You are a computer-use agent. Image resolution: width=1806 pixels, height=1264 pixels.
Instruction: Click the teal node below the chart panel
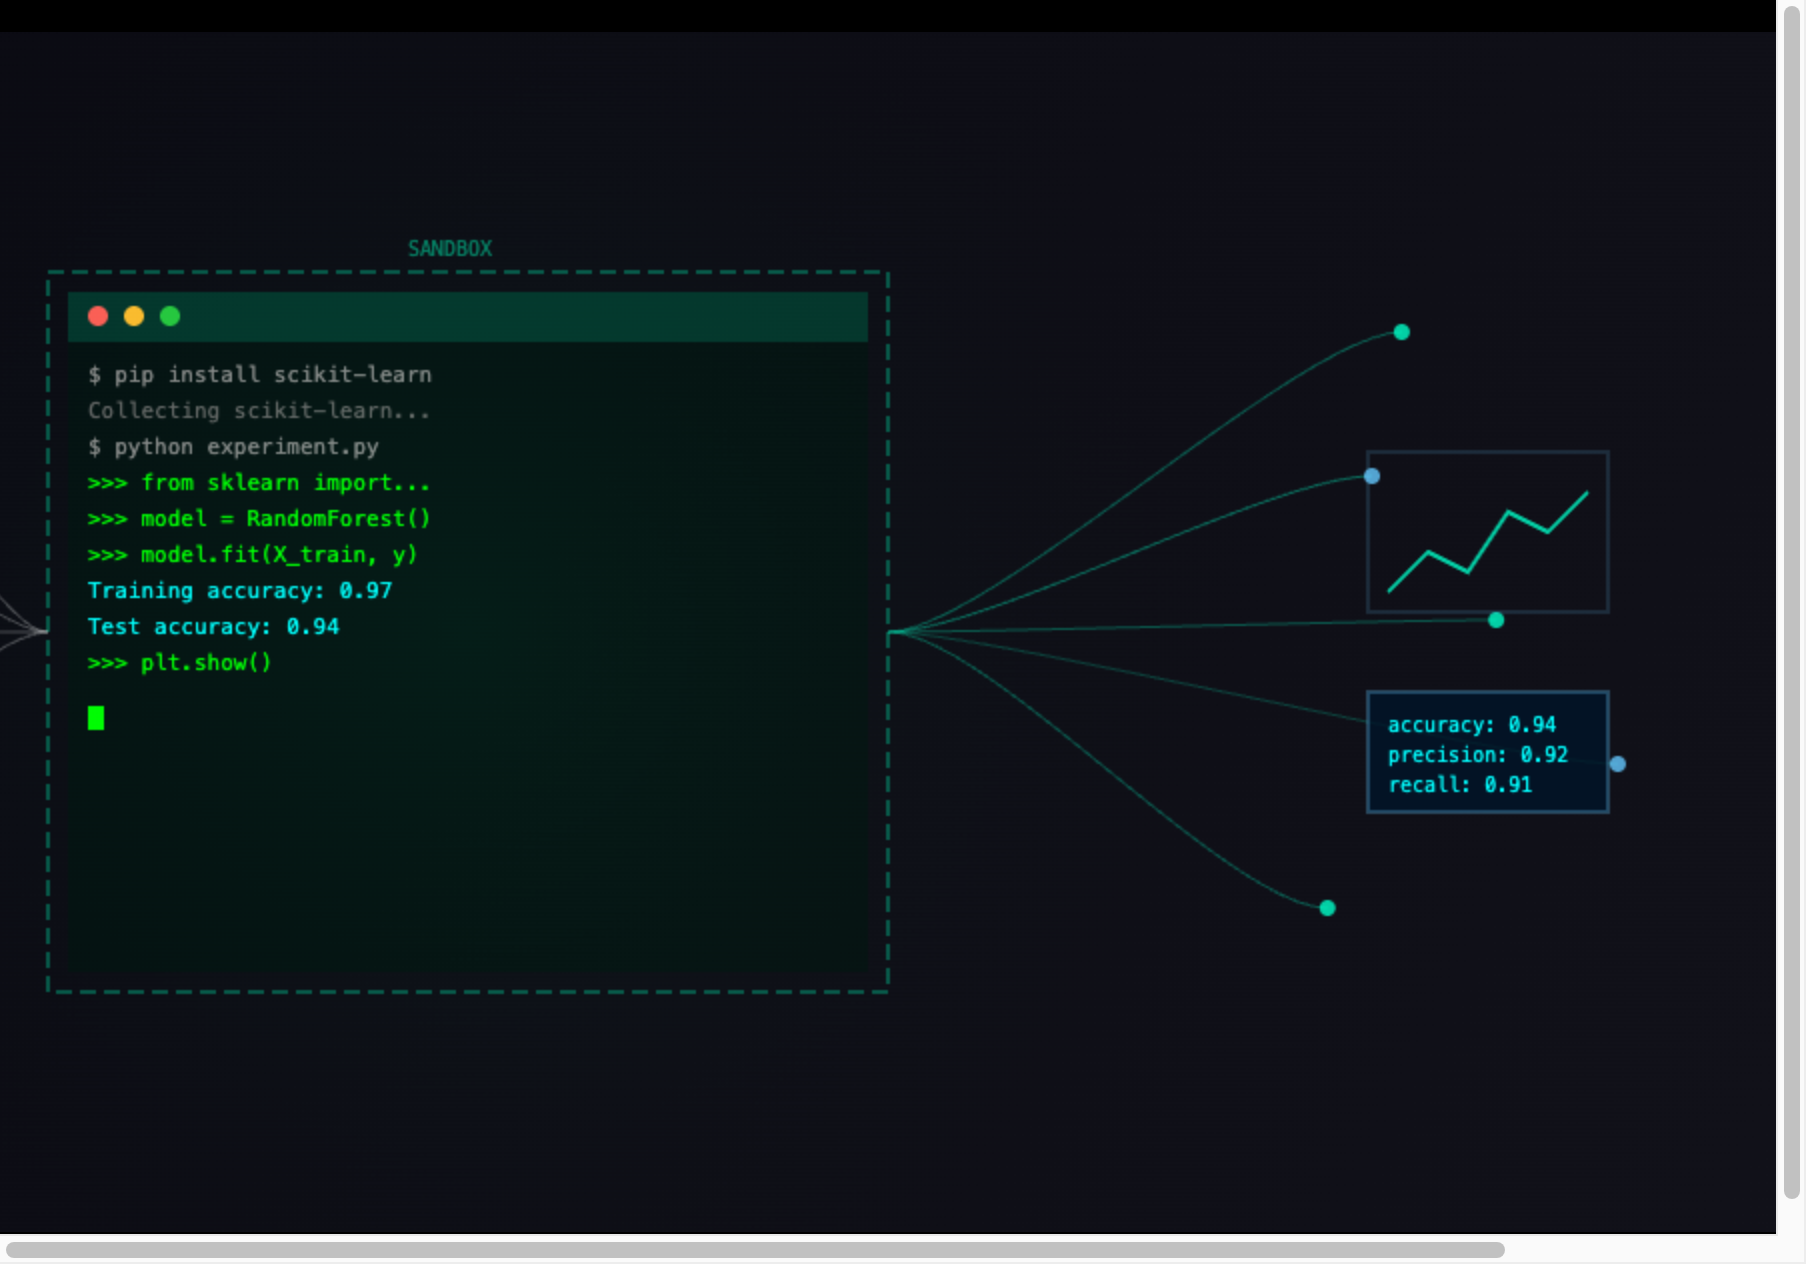point(1495,620)
